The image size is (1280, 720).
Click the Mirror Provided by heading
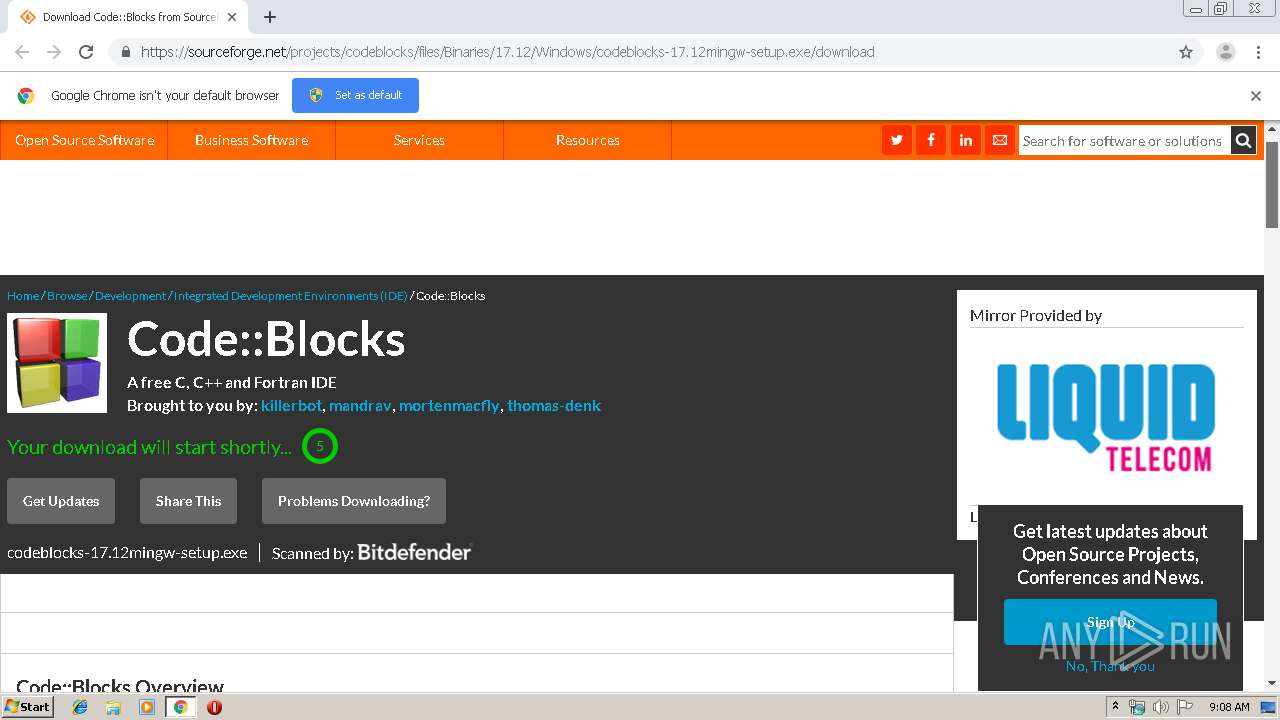(1036, 315)
